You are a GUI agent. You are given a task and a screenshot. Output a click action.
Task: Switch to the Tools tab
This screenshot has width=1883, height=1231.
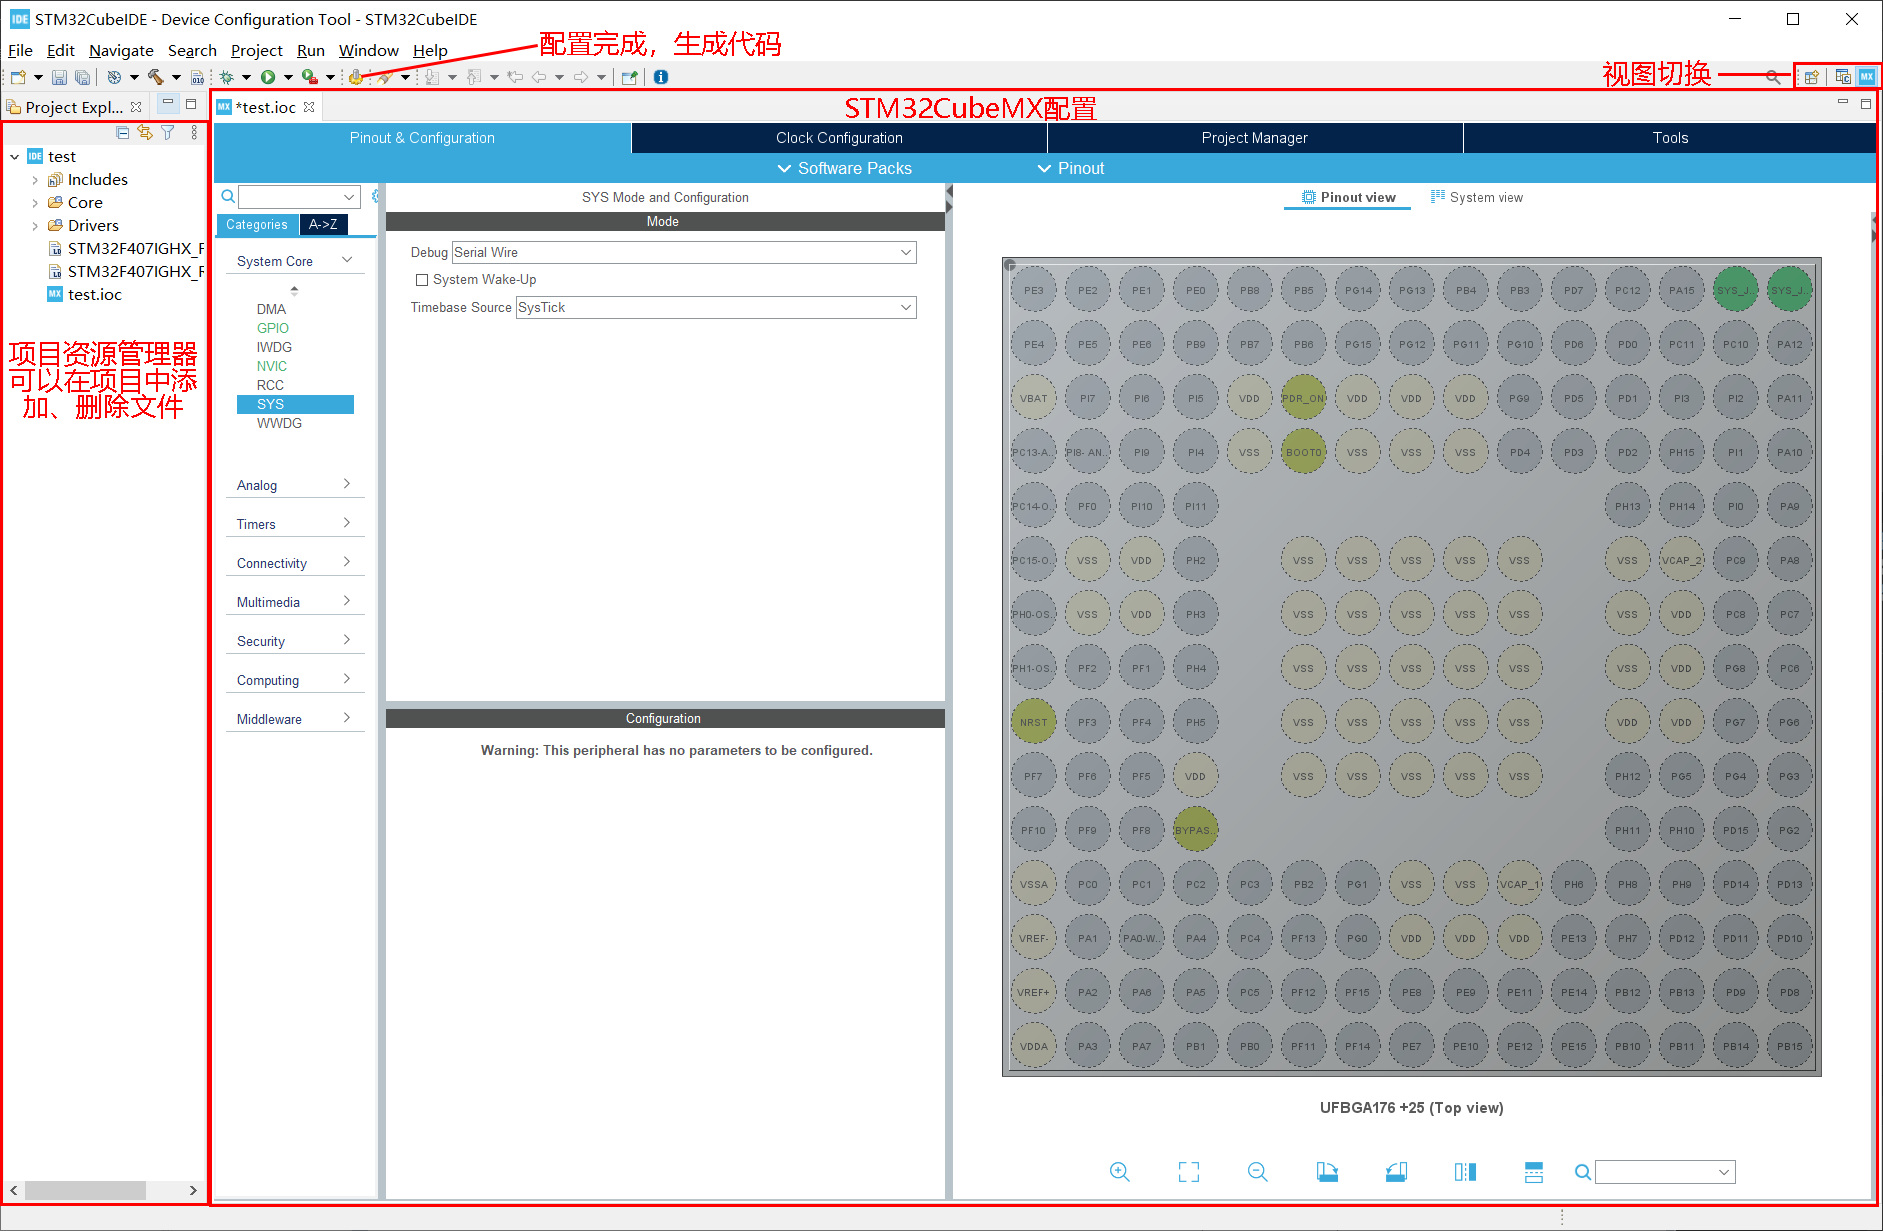tap(1670, 138)
